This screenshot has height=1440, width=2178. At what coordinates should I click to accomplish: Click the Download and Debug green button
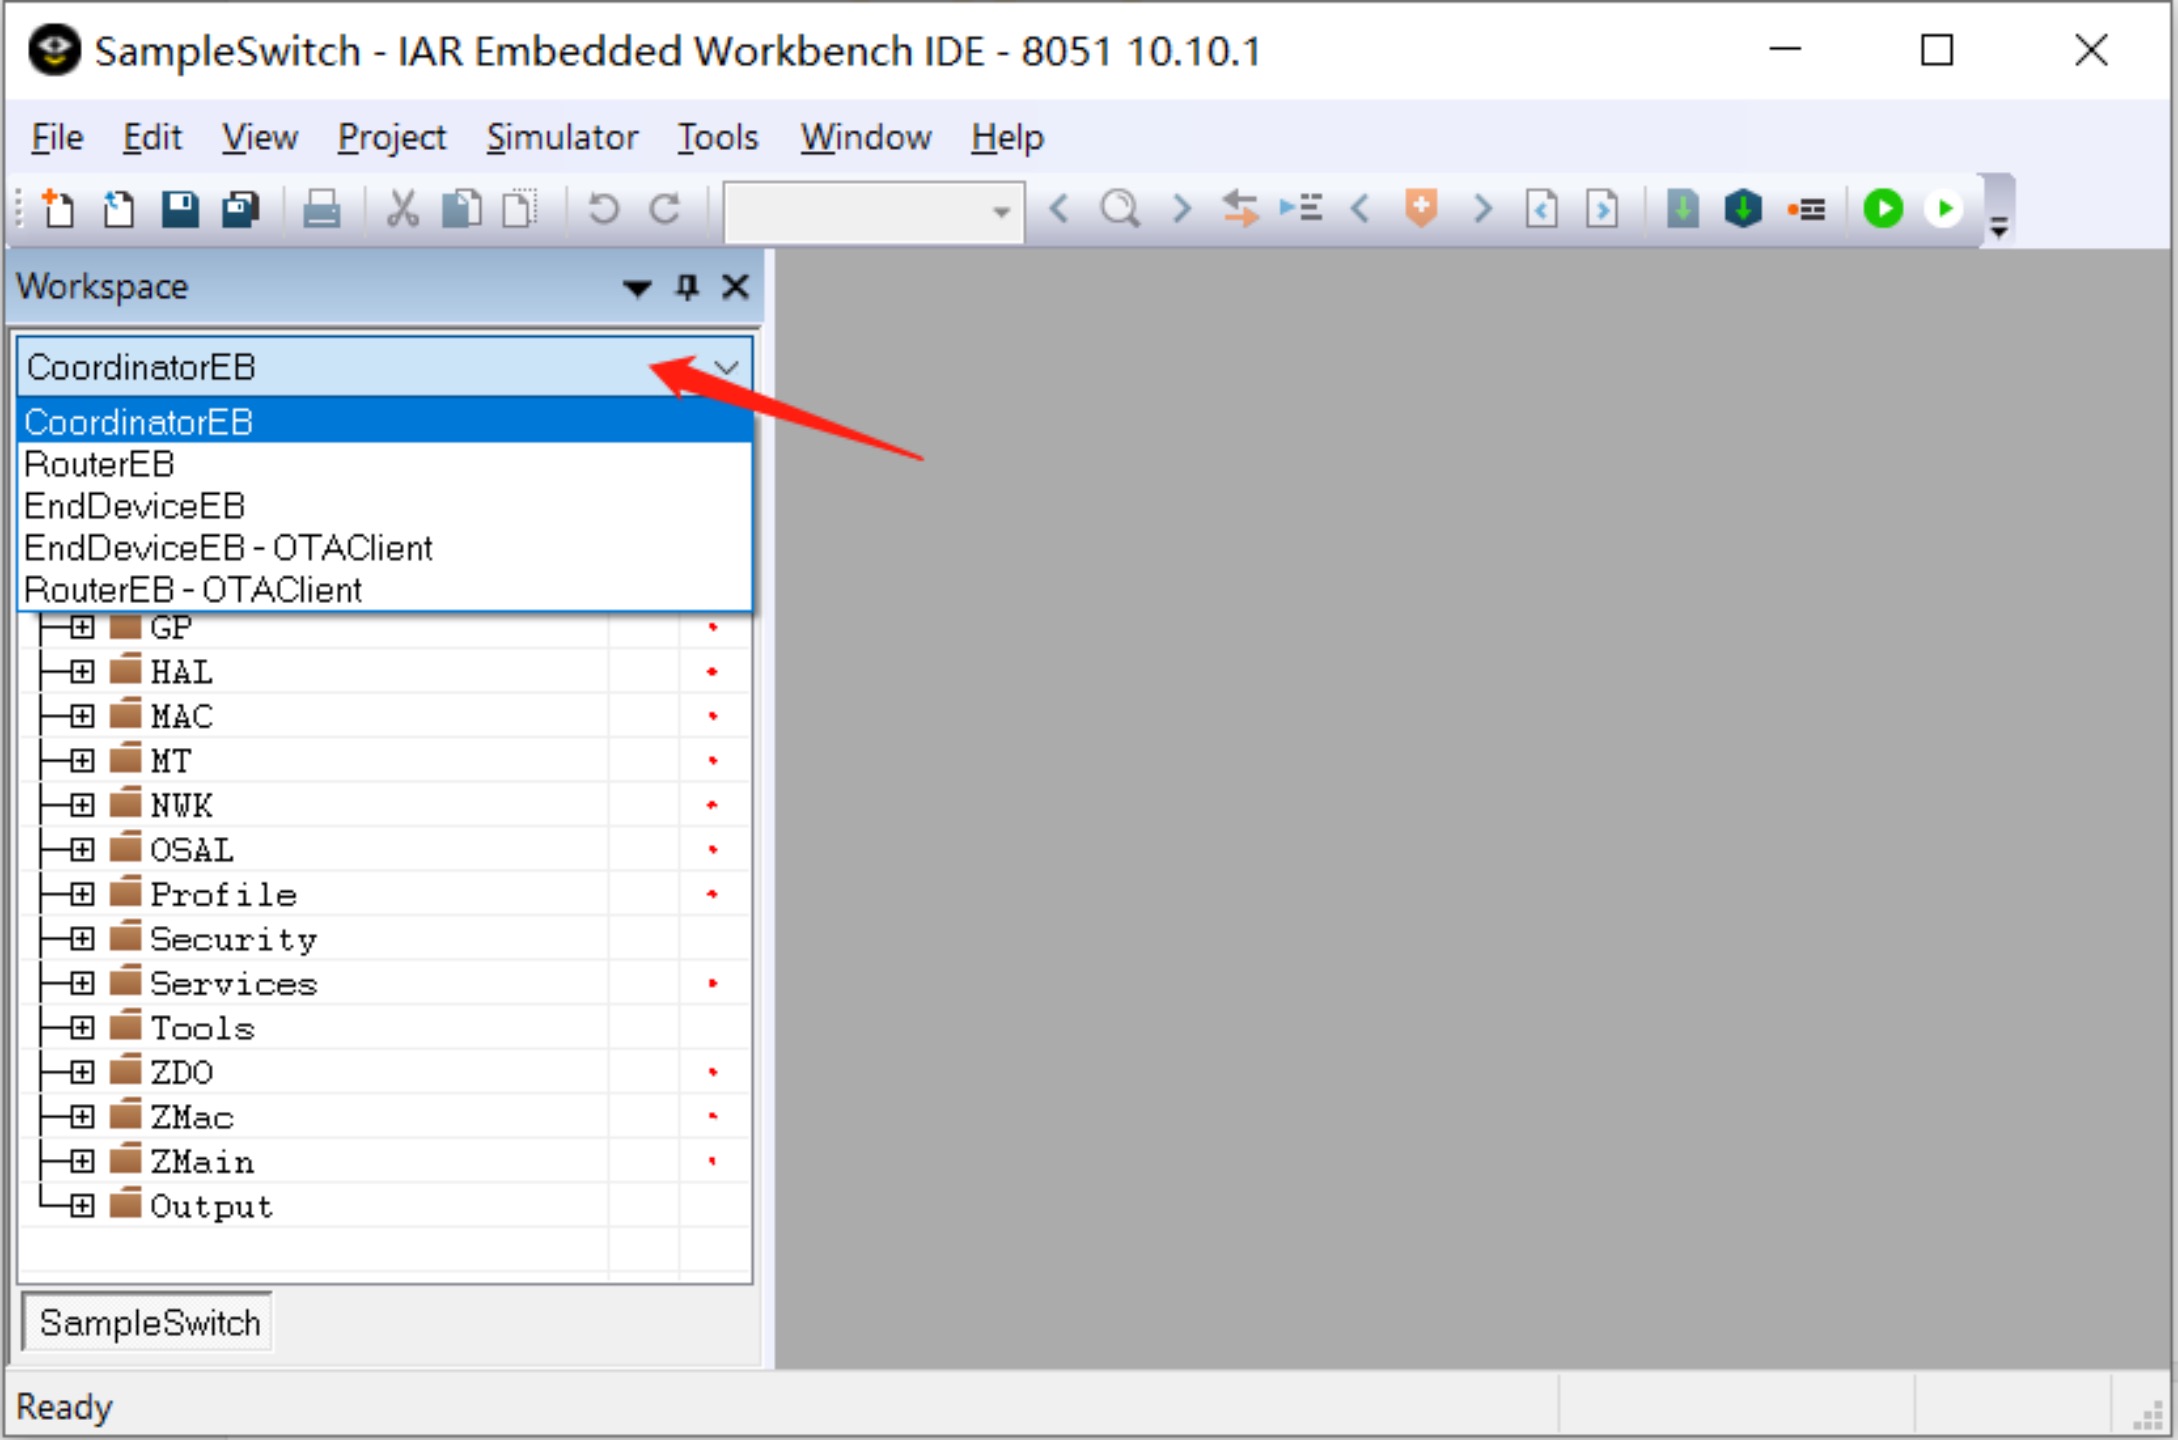(x=1883, y=209)
